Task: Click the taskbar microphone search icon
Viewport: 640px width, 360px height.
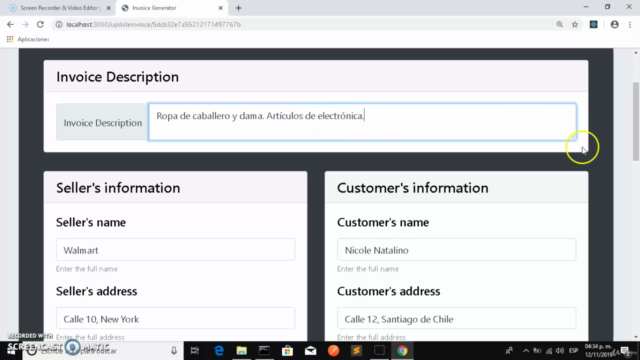Action: click(174, 351)
